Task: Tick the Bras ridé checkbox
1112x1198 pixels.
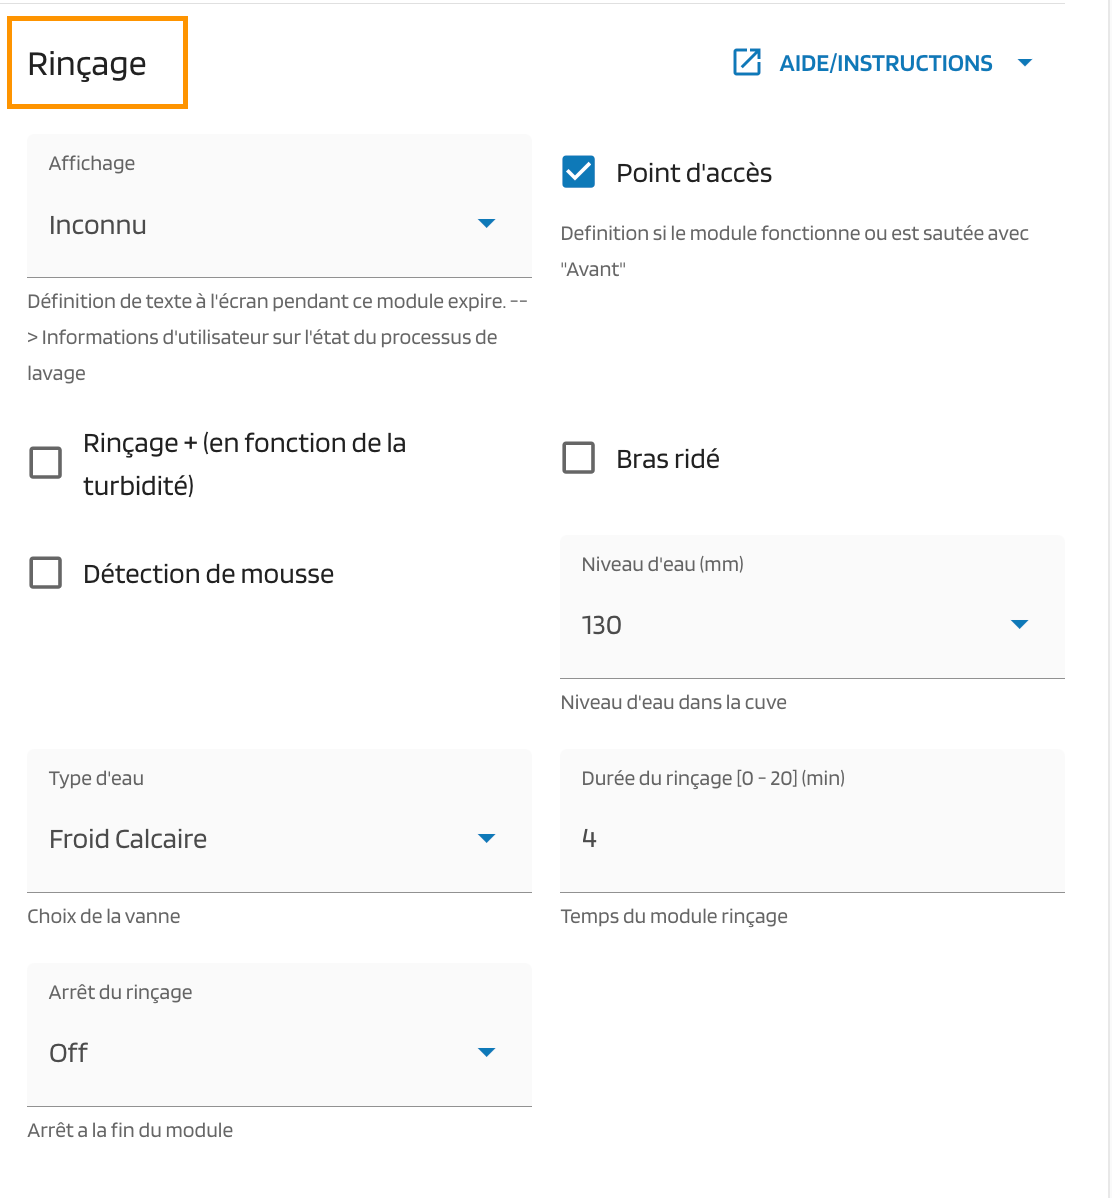Action: pyautogui.click(x=579, y=458)
